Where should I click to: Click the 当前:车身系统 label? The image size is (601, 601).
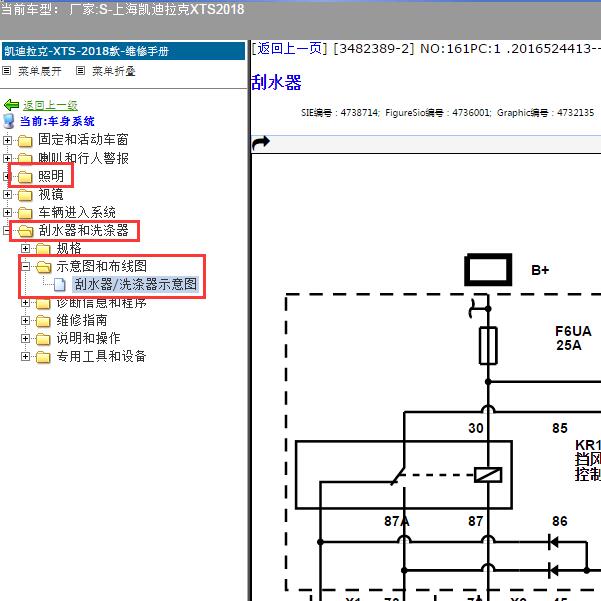[x=57, y=121]
